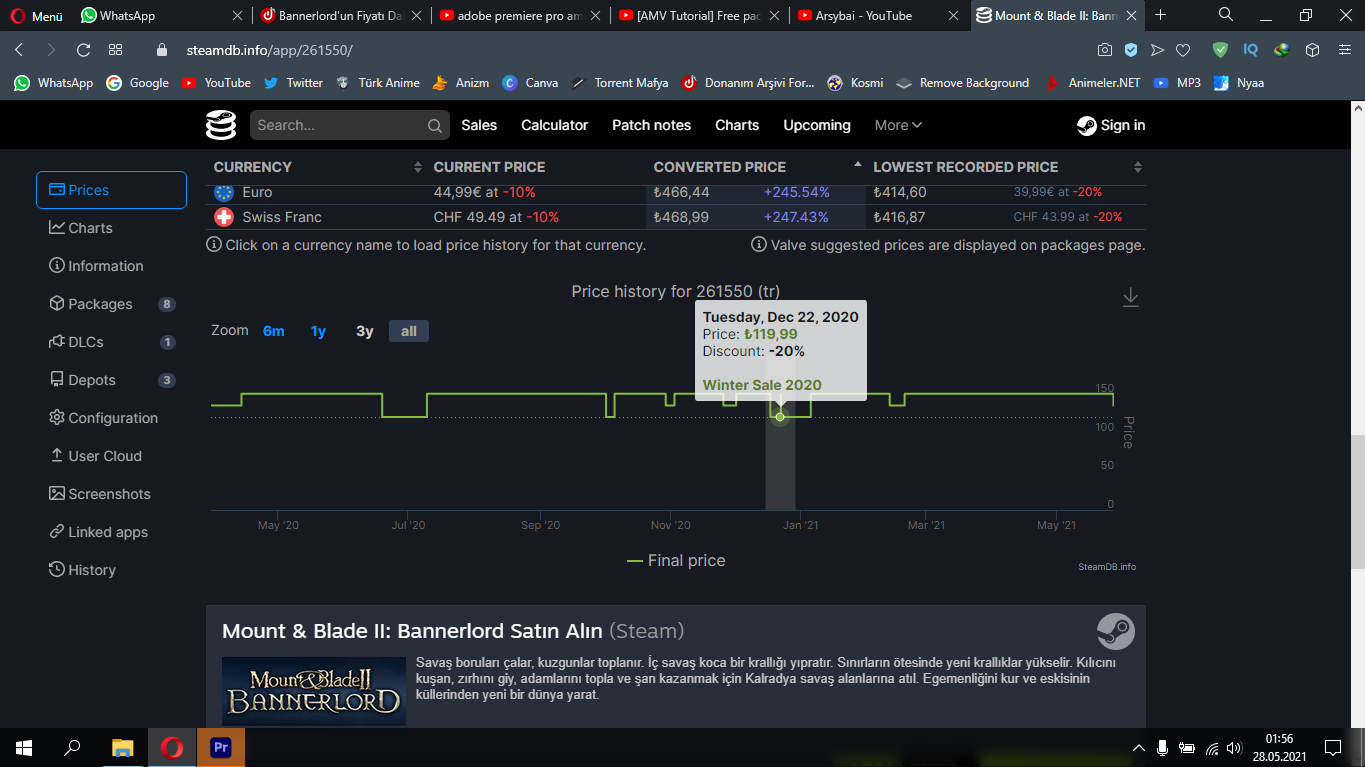Open the notification center icon
Image resolution: width=1365 pixels, height=767 pixels.
point(1332,747)
